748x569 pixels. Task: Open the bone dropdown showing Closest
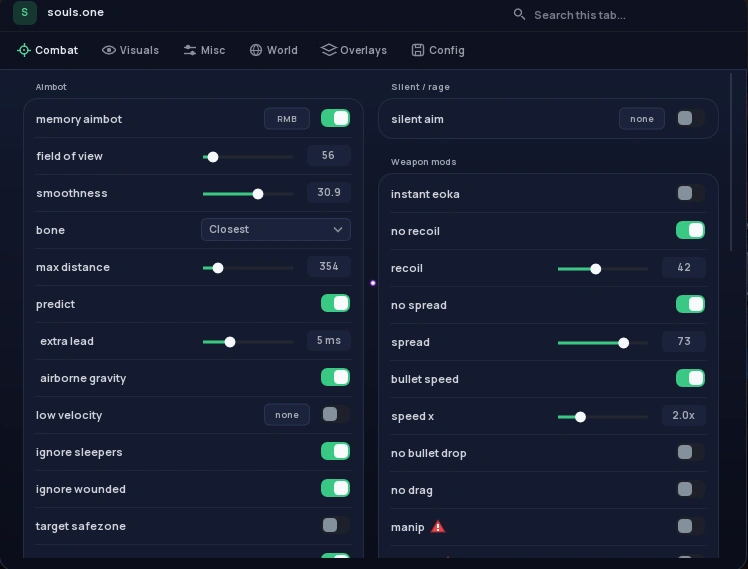tap(276, 229)
